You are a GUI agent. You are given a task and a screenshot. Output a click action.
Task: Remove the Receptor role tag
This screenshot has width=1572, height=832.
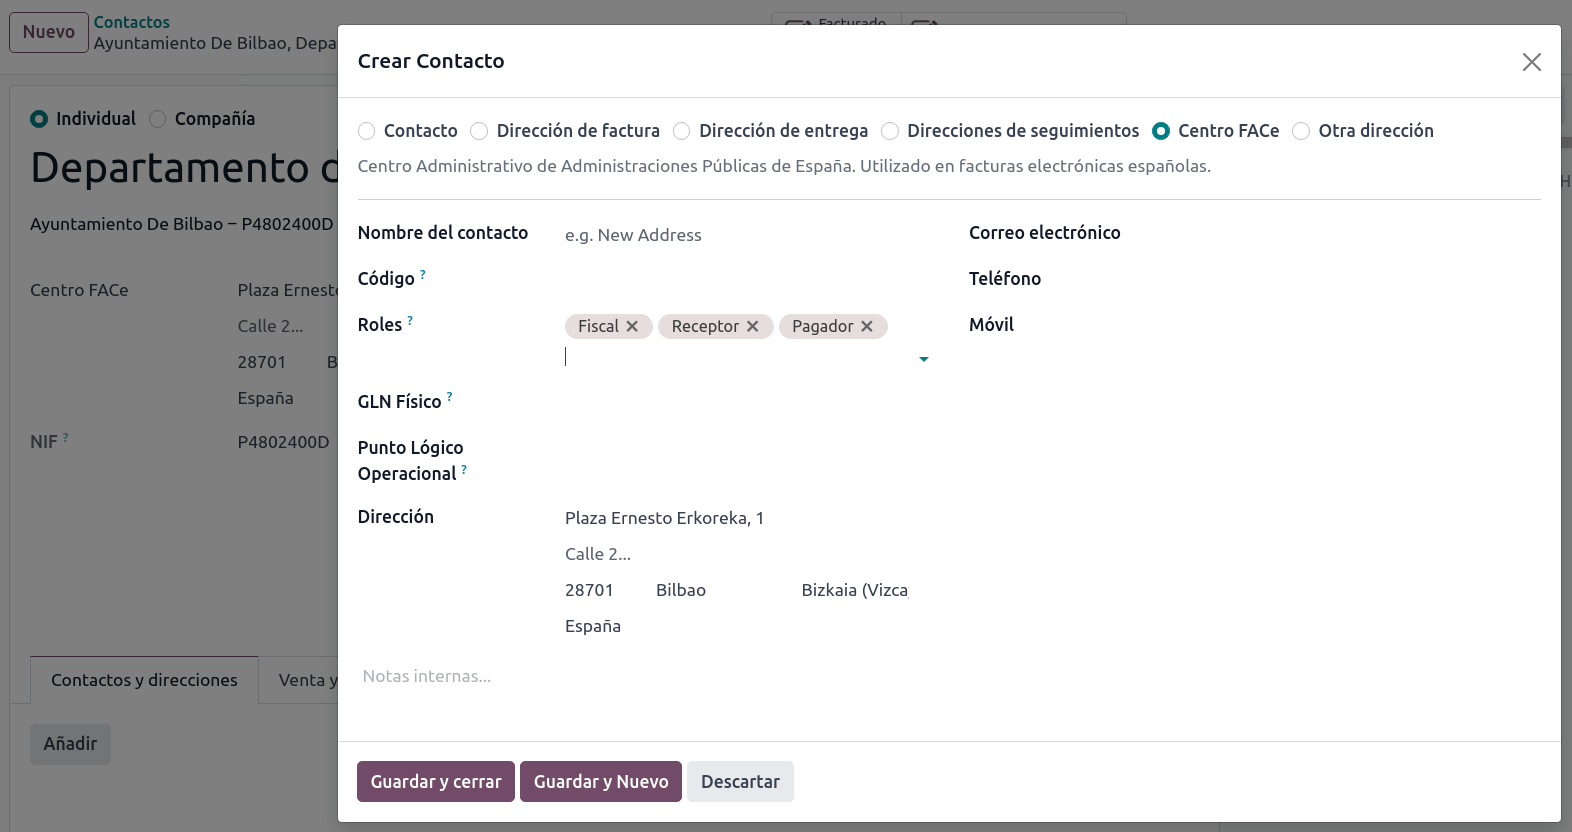click(x=754, y=326)
